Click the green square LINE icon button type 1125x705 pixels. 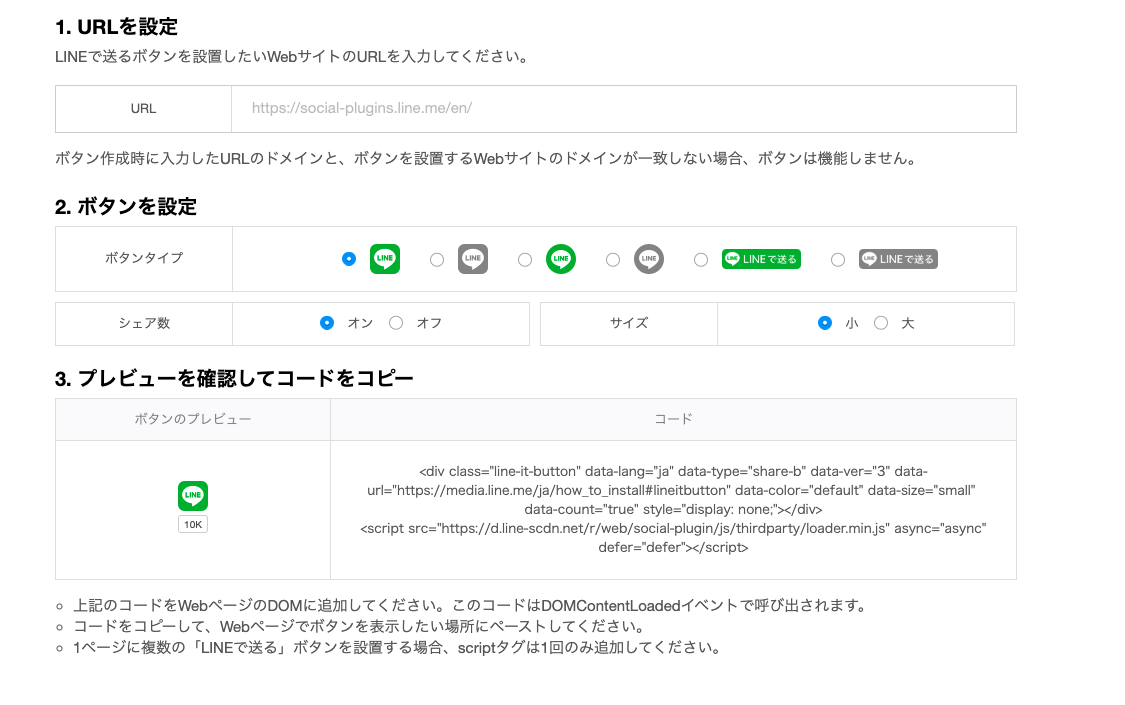point(385,259)
